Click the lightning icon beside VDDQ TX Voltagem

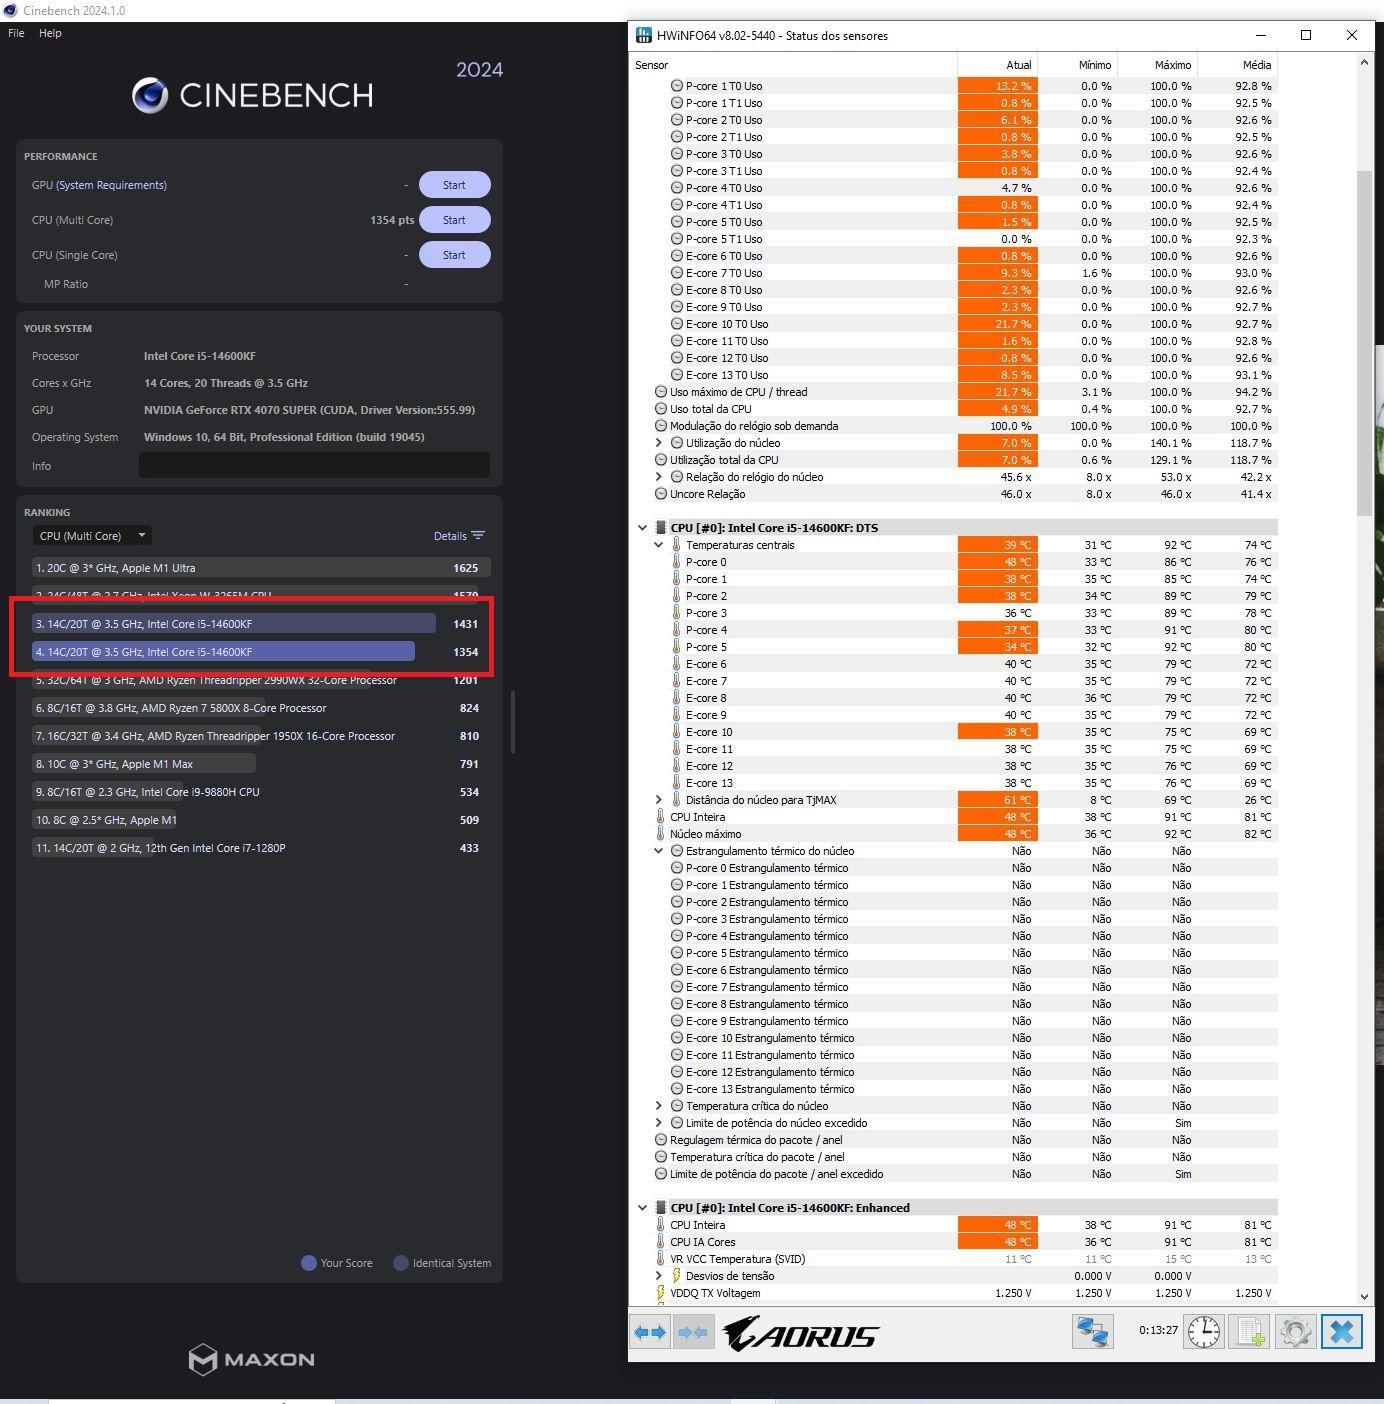(x=661, y=1293)
